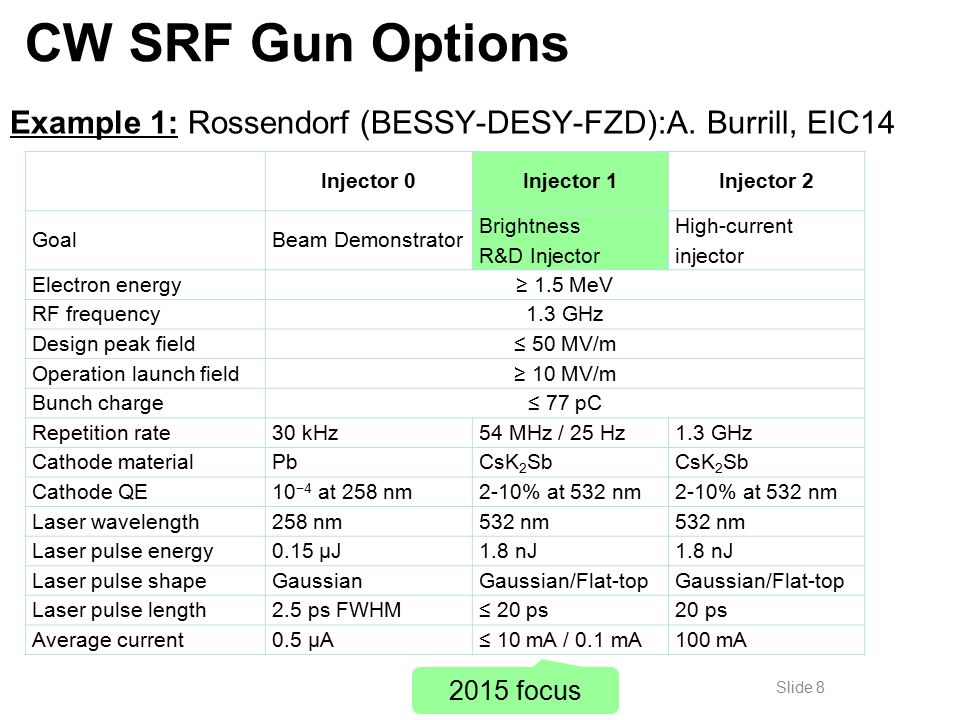Select the 'Laser pulse energy' row label
The image size is (960, 720).
click(122, 552)
